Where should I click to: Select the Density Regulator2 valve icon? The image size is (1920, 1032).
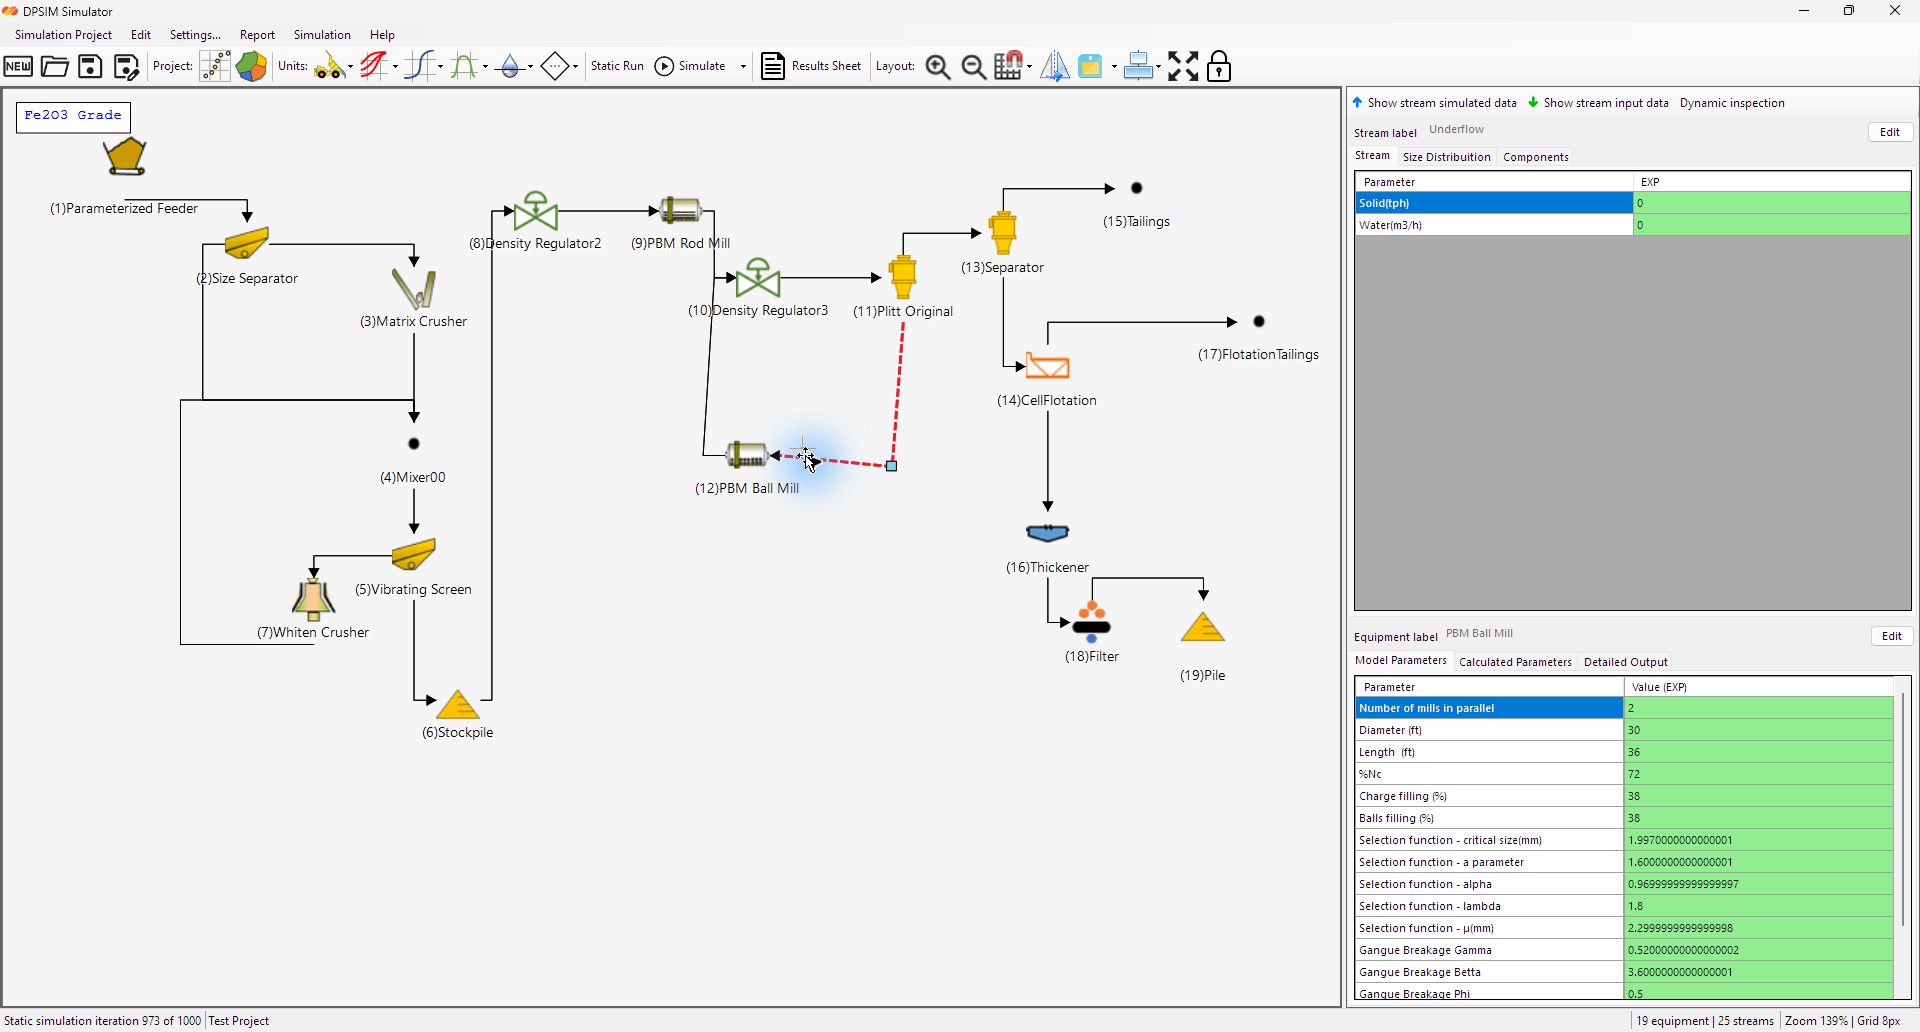(536, 211)
